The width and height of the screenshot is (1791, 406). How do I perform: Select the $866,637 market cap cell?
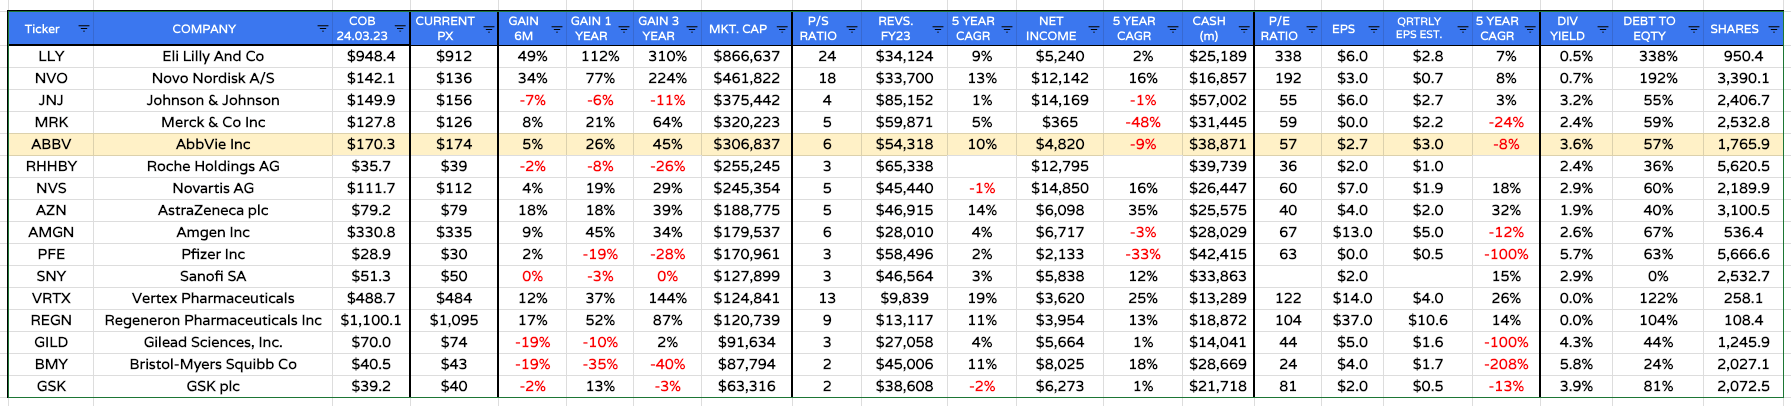pyautogui.click(x=746, y=56)
